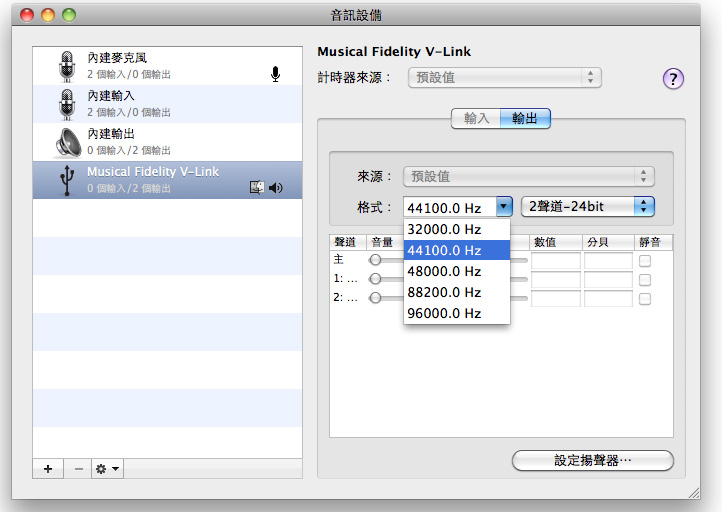This screenshot has height=512, width=722.
Task: Toggle mute checkbox for the 主 master channel
Action: pyautogui.click(x=645, y=261)
